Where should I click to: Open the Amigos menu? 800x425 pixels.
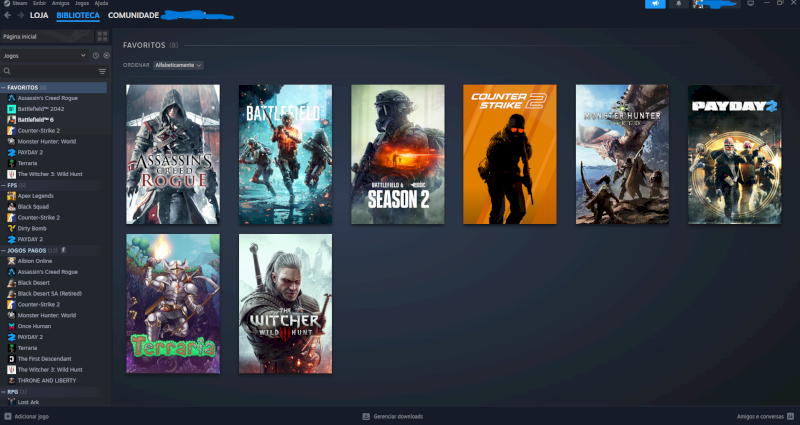[60, 3]
